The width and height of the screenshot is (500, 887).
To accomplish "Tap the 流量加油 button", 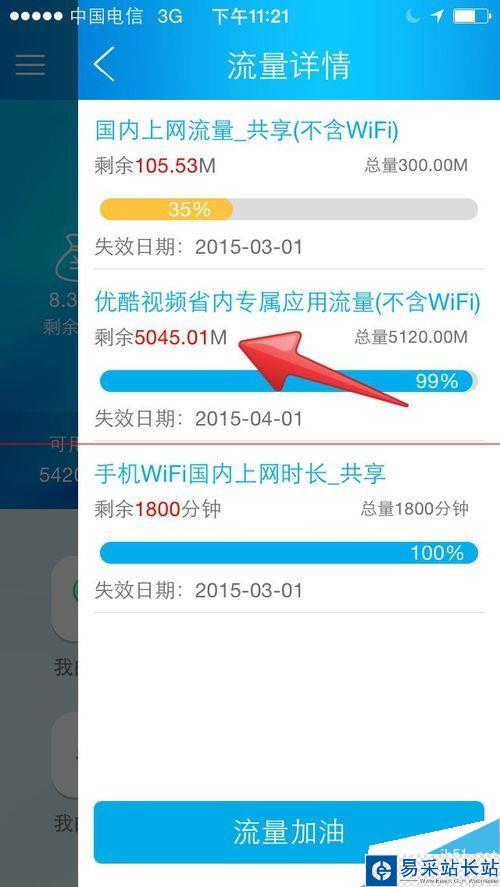I will click(288, 832).
